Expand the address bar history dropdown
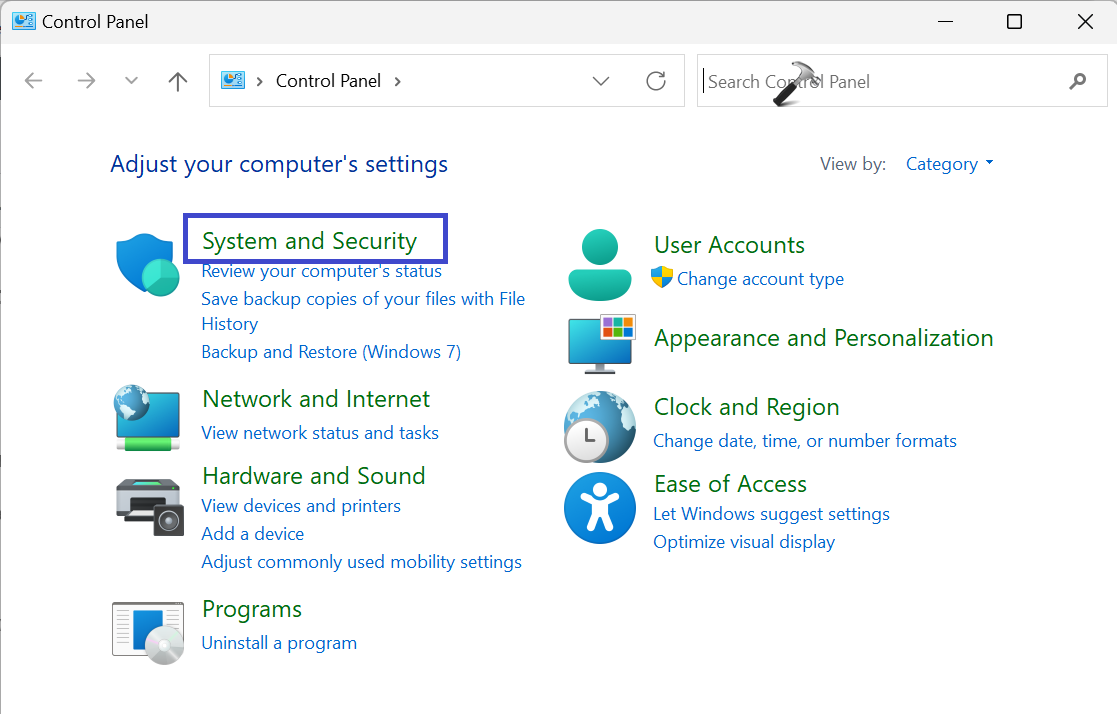Image resolution: width=1117 pixels, height=714 pixels. 601,81
